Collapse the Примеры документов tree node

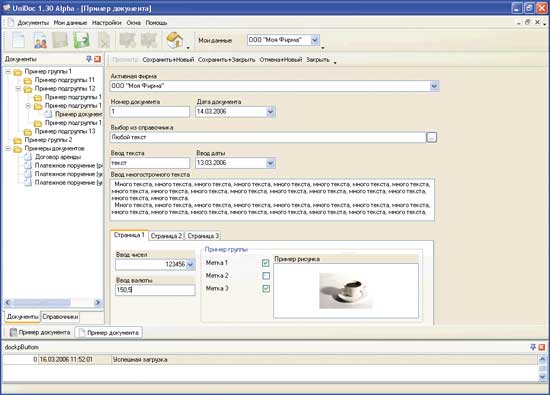pyautogui.click(x=8, y=149)
